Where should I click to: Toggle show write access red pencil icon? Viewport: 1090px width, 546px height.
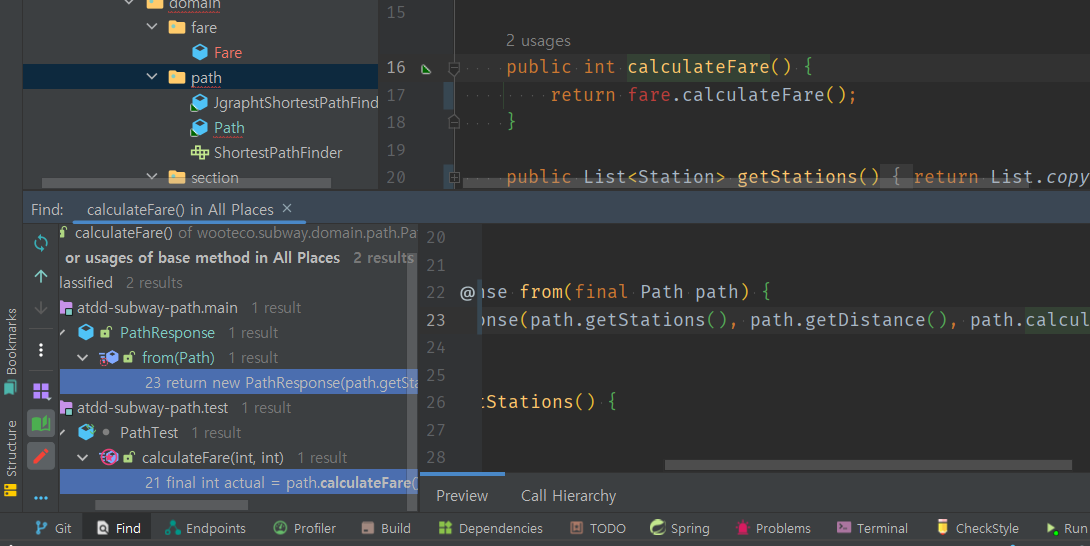pos(41,456)
